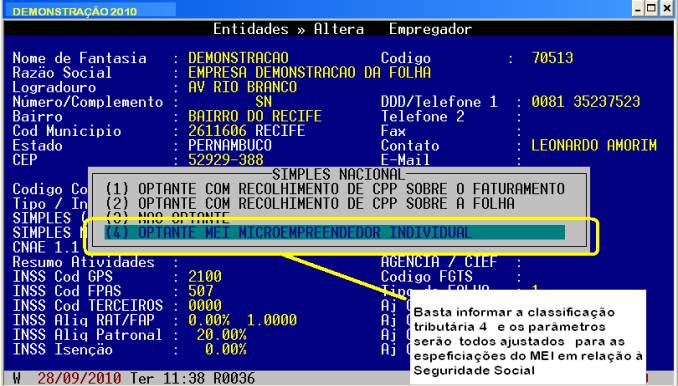
Task: Click the INSS Cod GPS value 2100
Action: click(x=205, y=276)
